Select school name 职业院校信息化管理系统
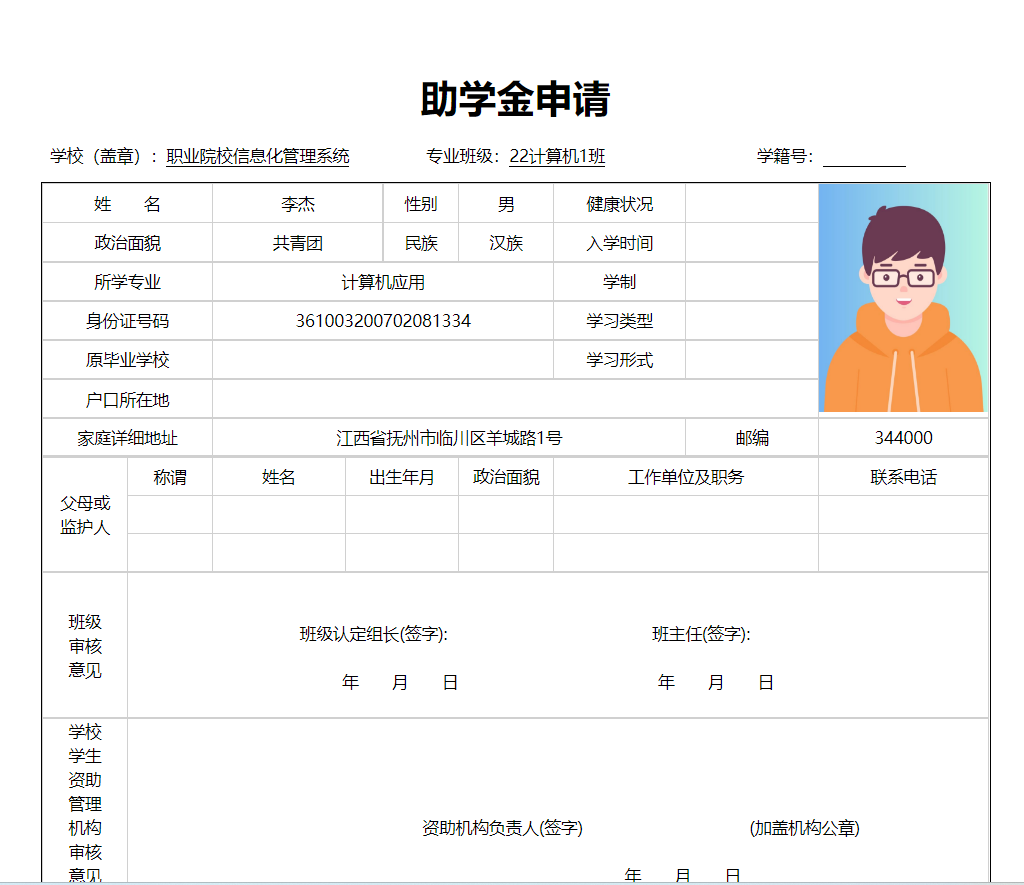Image resolution: width=1024 pixels, height=885 pixels. [x=257, y=156]
